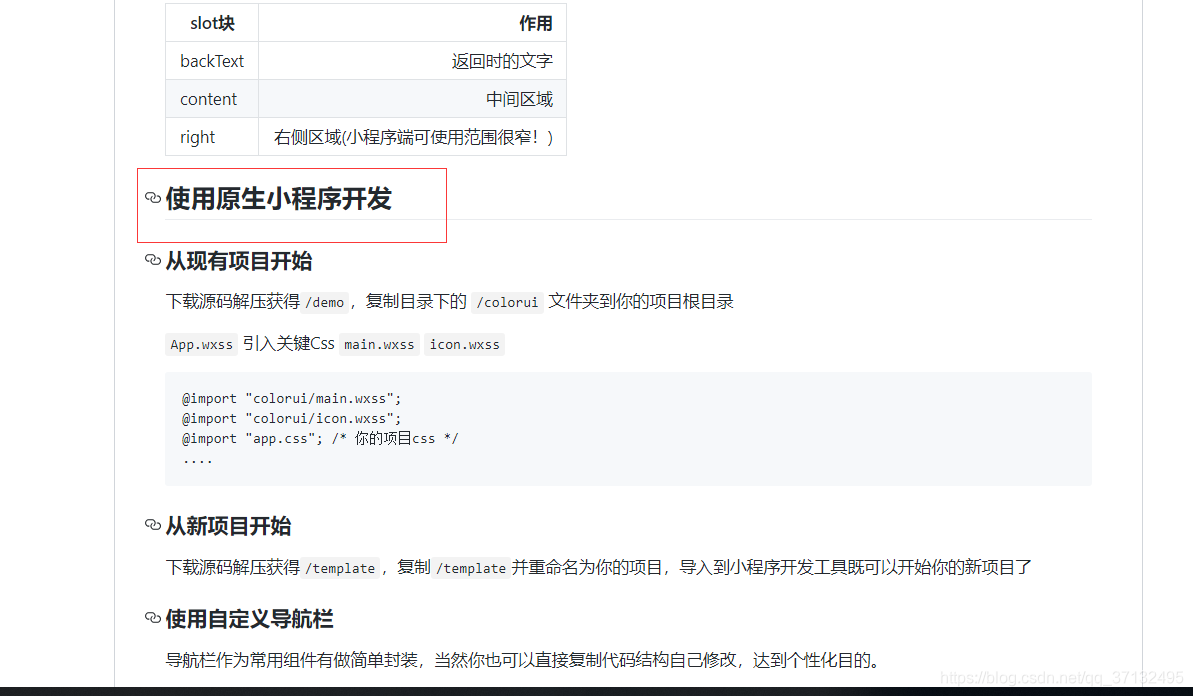Click the slot块 table header cell
1193x696 pixels.
[x=211, y=22]
